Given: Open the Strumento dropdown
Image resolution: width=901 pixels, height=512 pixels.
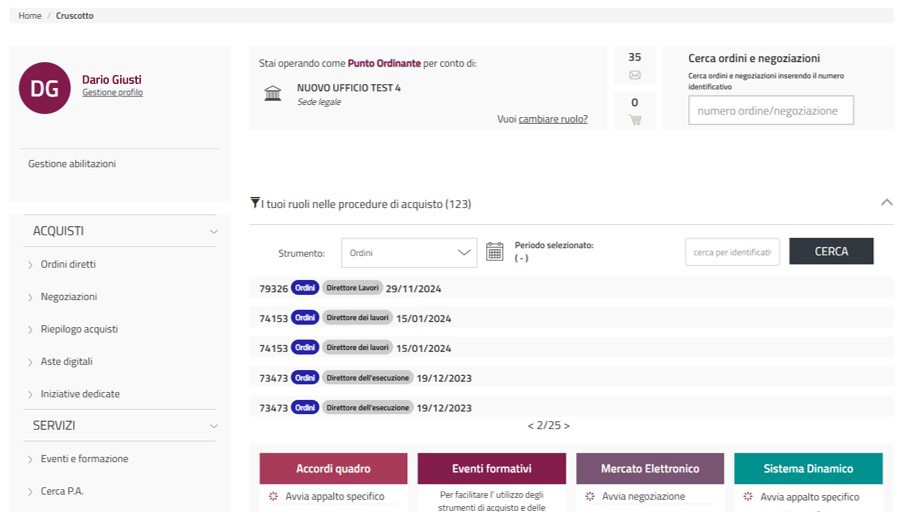Looking at the screenshot, I should (x=409, y=253).
